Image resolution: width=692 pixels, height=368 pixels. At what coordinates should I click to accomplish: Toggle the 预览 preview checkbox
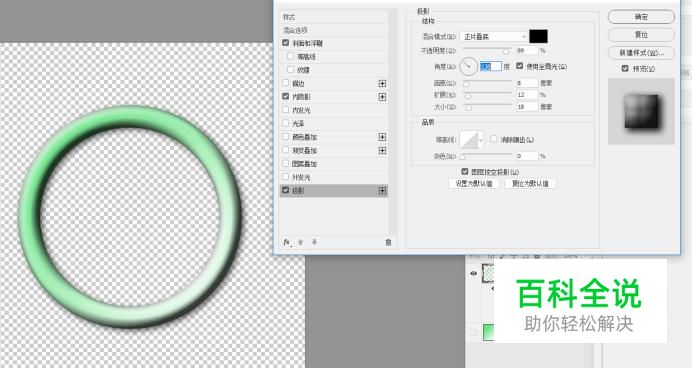(625, 68)
